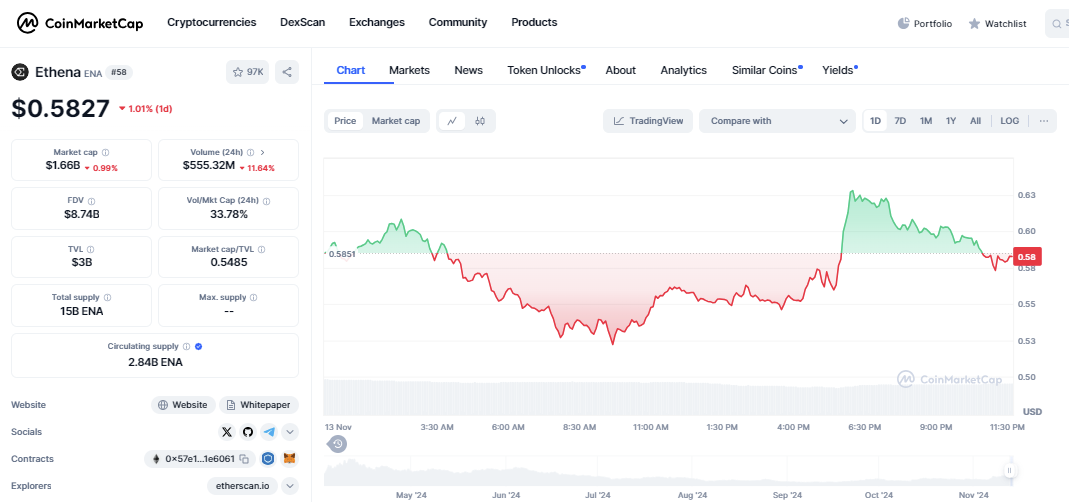Open Community menu
This screenshot has width=1069, height=502.
tap(458, 23)
